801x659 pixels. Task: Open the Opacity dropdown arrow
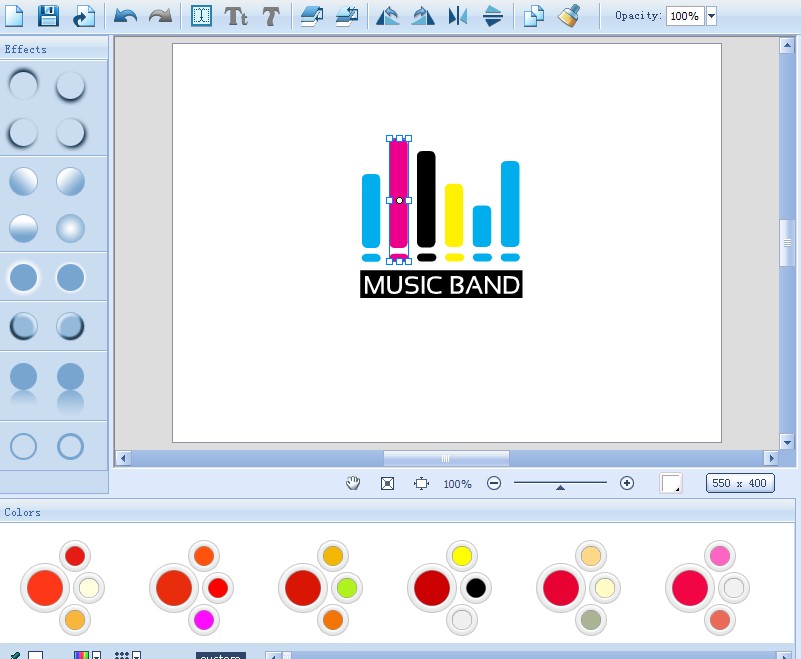[711, 16]
